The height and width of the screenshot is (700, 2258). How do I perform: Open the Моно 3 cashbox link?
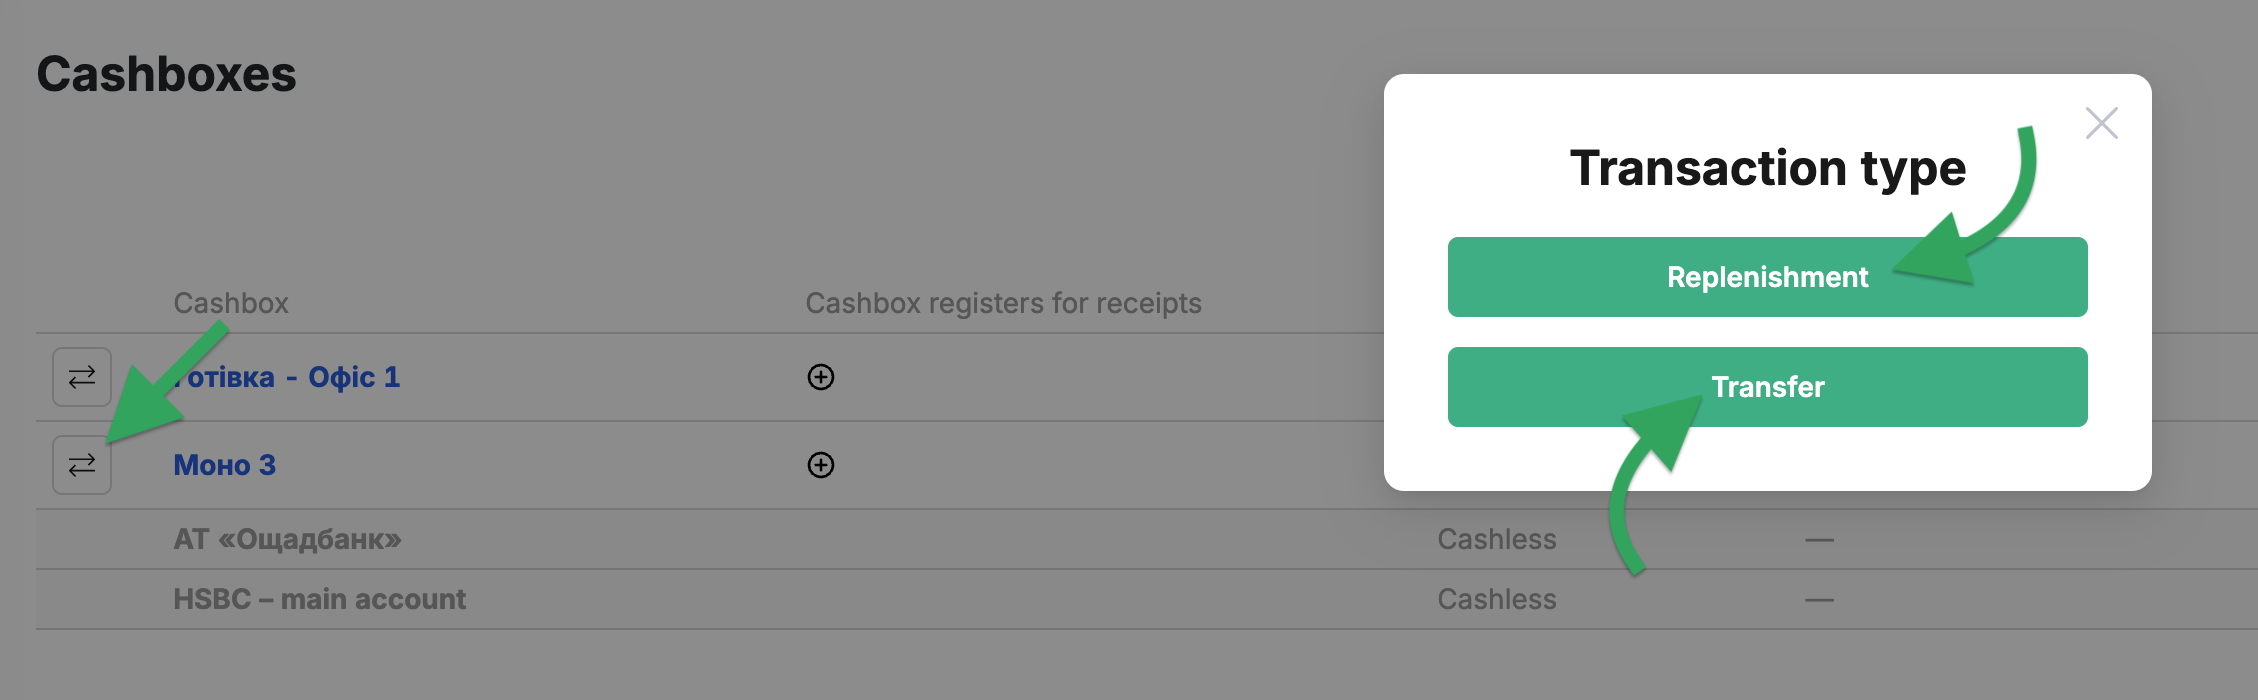(224, 465)
